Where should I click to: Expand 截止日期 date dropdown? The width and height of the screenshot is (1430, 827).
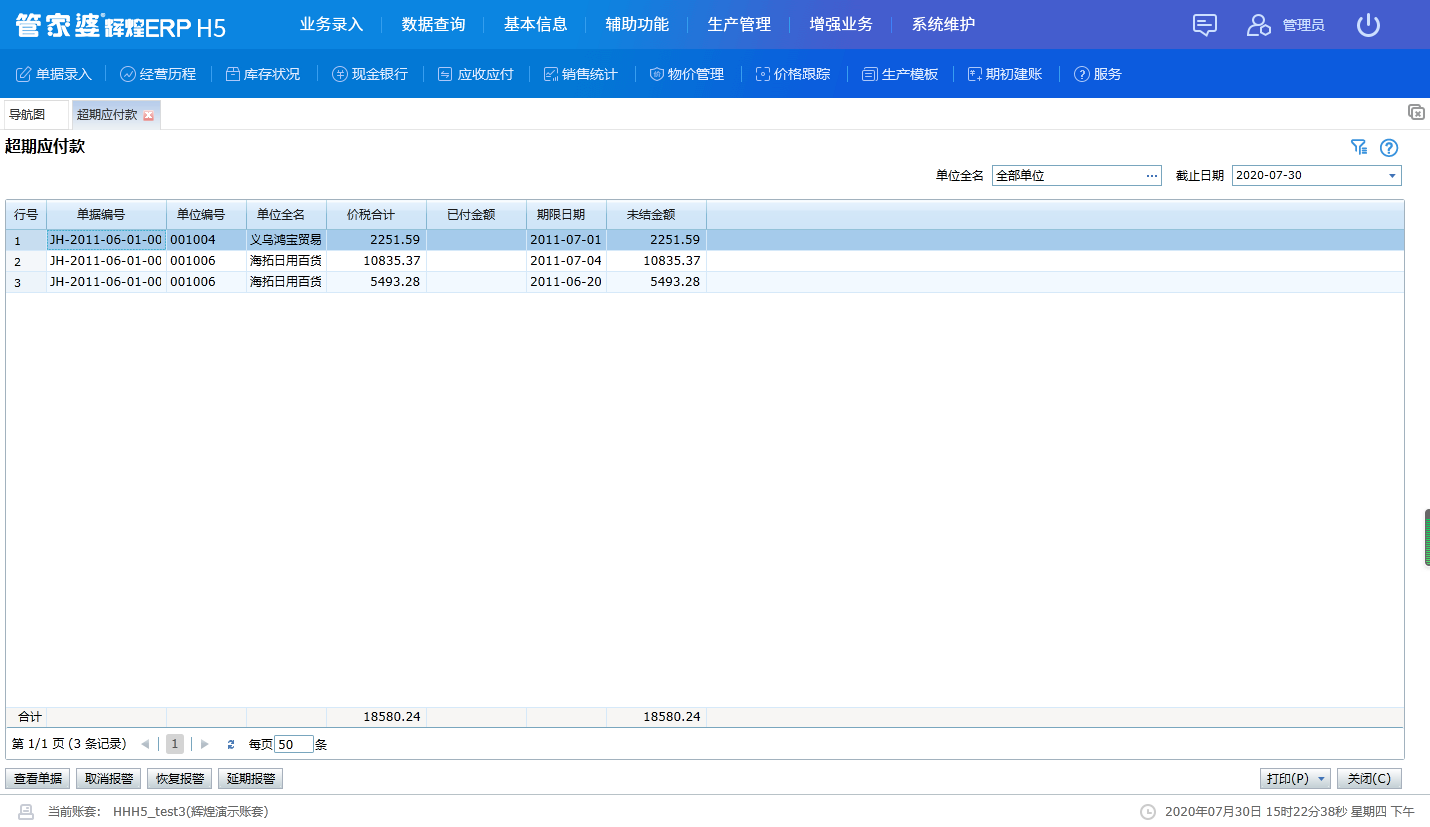(1392, 176)
